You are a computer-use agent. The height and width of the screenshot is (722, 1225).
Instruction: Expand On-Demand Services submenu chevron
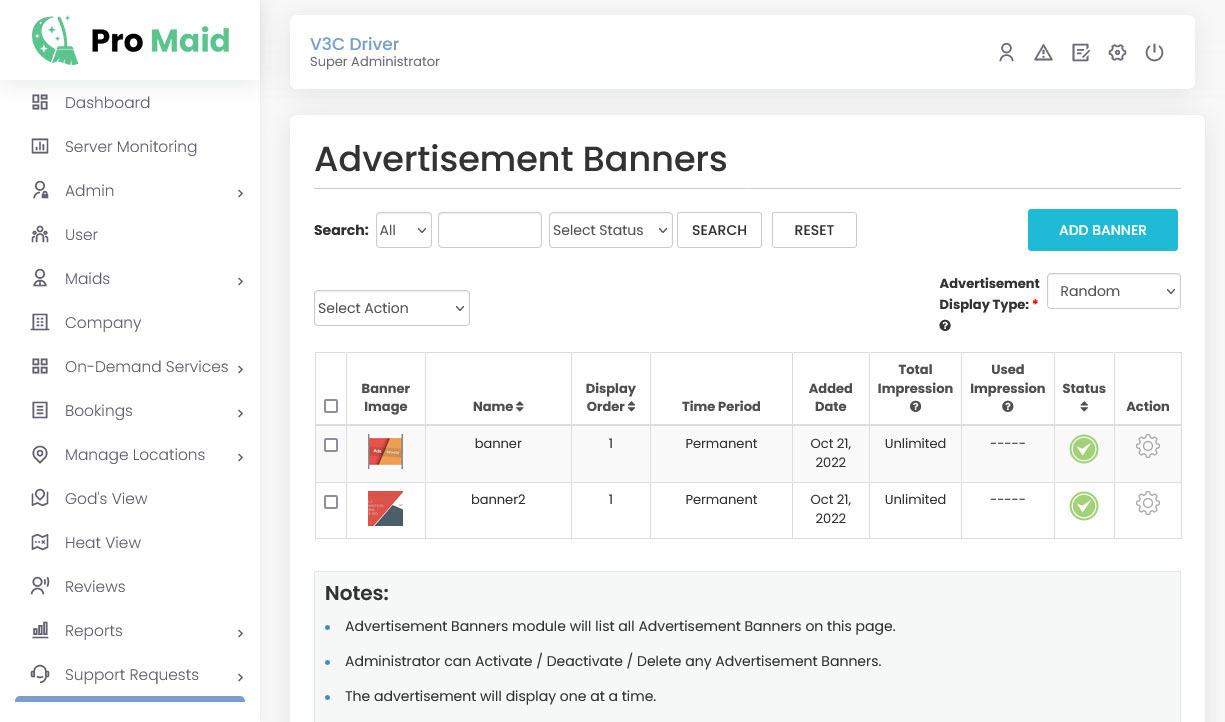(x=241, y=369)
